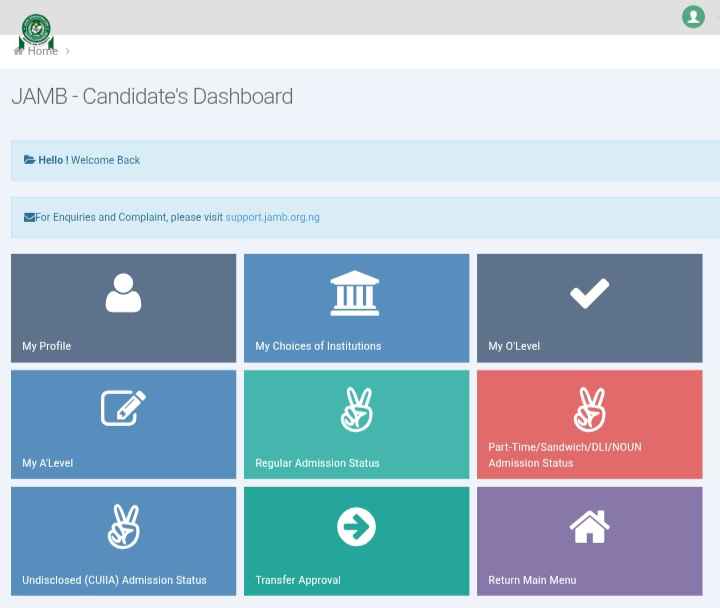This screenshot has height=608, width=720.
Task: Click the institution building icon
Action: (355, 293)
